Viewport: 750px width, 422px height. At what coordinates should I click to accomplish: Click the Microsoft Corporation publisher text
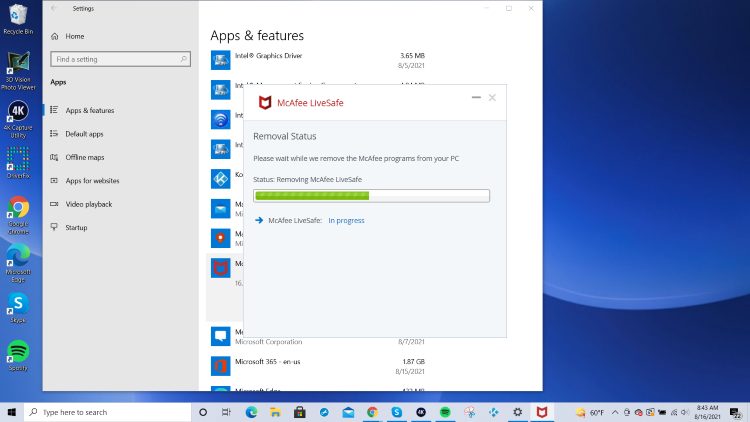[268, 342]
